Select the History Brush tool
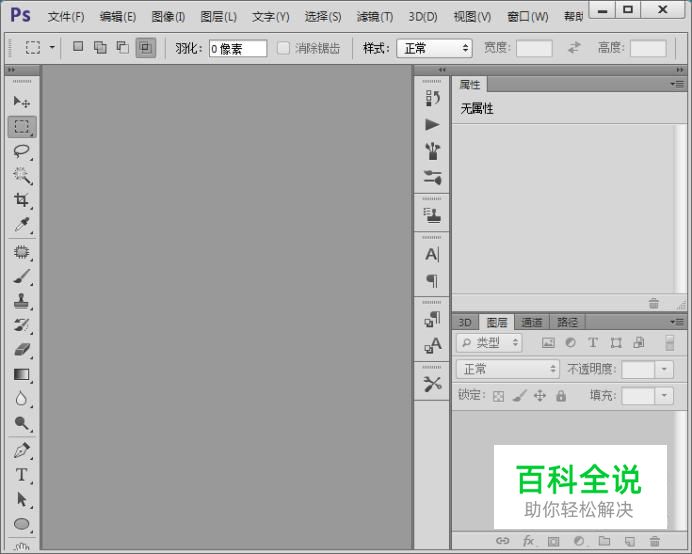The width and height of the screenshot is (692, 554). pos(21,325)
